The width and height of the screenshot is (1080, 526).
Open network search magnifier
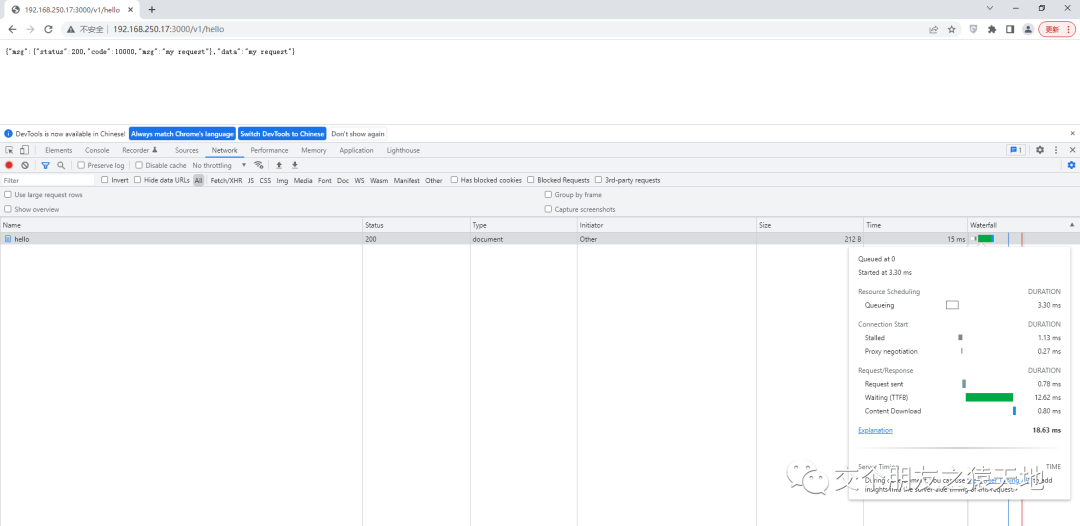[x=61, y=165]
